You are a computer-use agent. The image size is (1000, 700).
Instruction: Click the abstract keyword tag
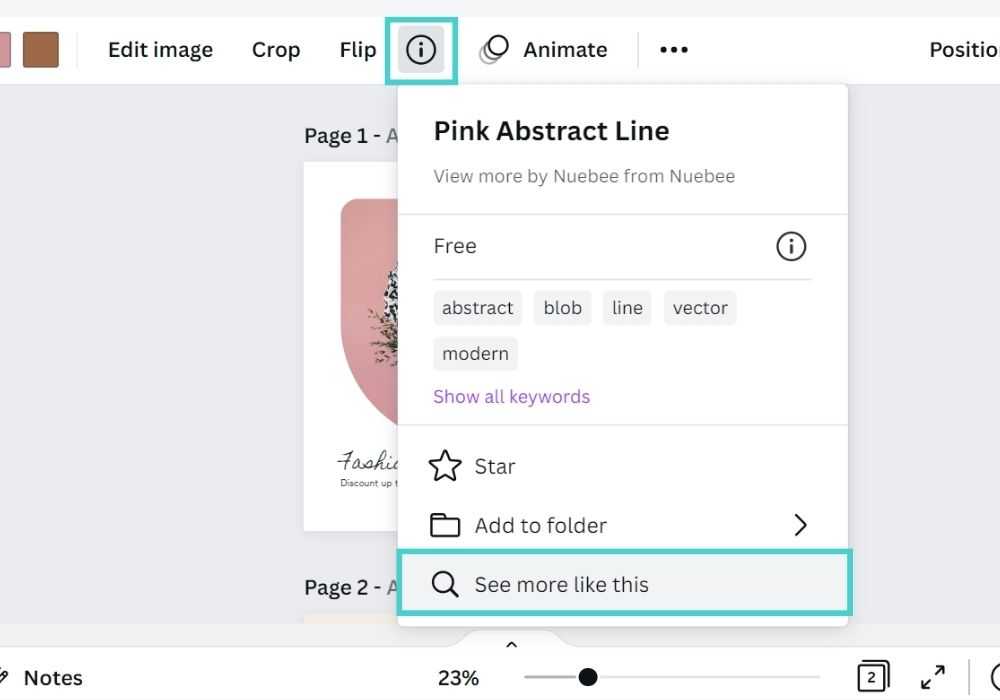click(477, 308)
